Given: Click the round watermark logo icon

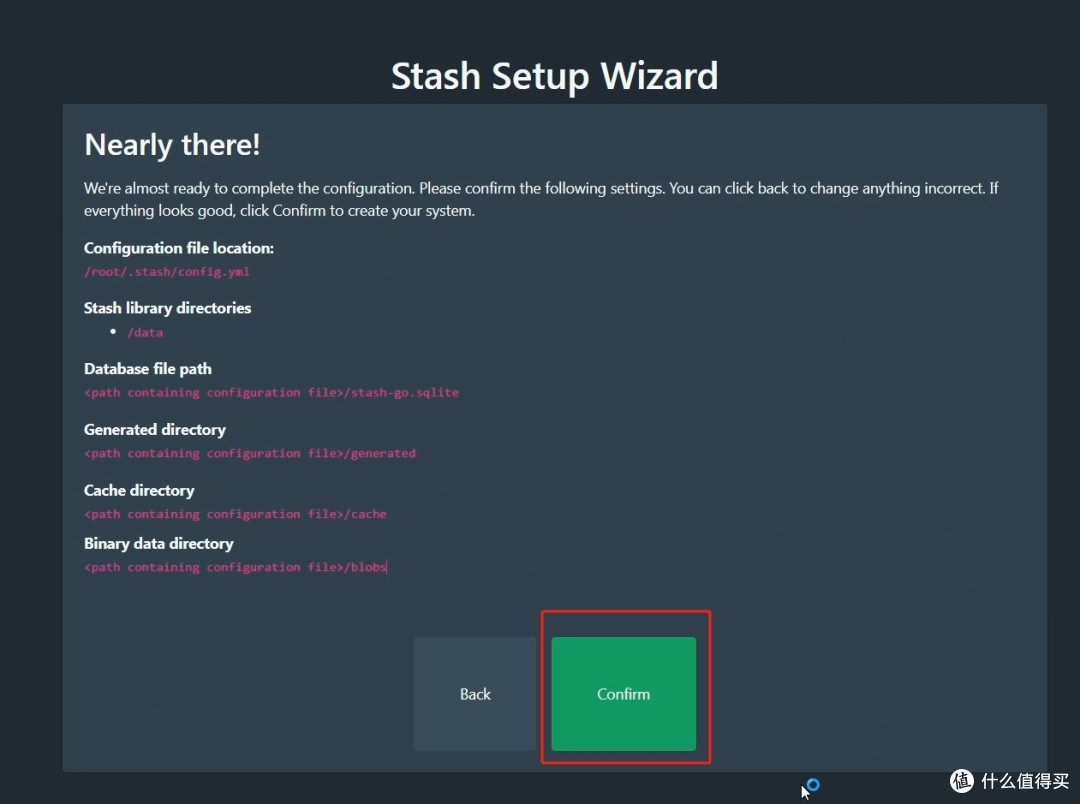Looking at the screenshot, I should [x=962, y=780].
